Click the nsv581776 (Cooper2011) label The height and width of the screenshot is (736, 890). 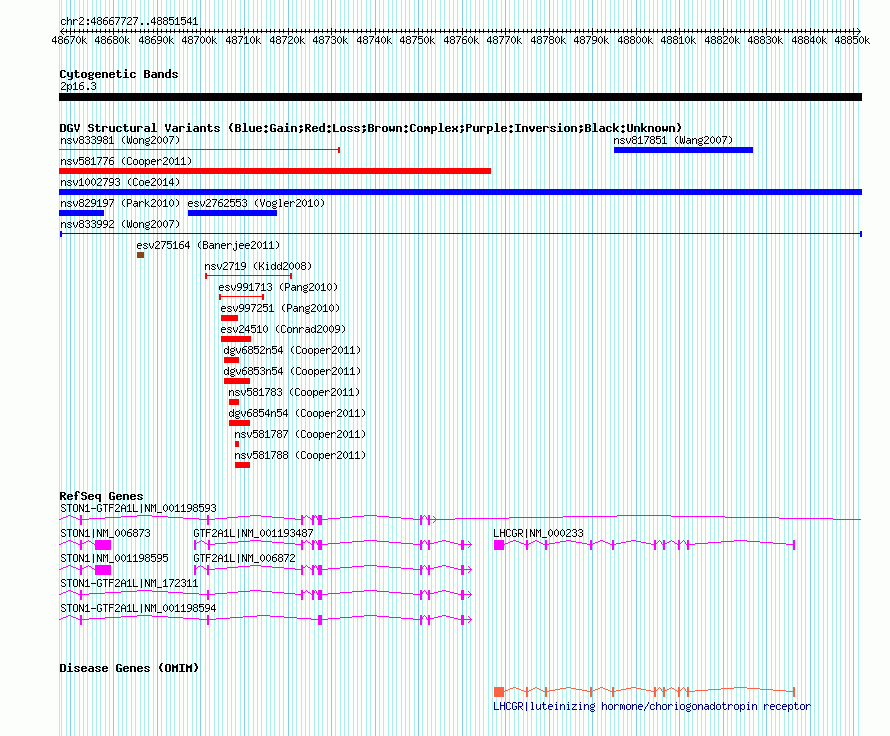click(126, 161)
